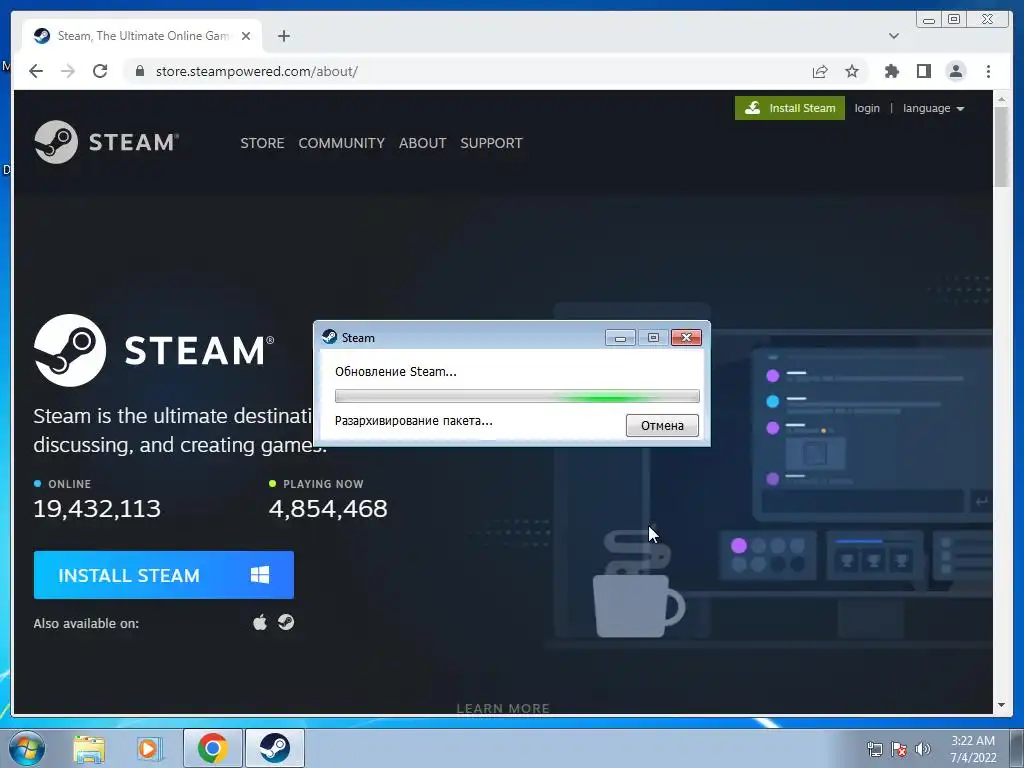The width and height of the screenshot is (1024, 768).
Task: Bookmark the page with the star icon
Action: 852,71
